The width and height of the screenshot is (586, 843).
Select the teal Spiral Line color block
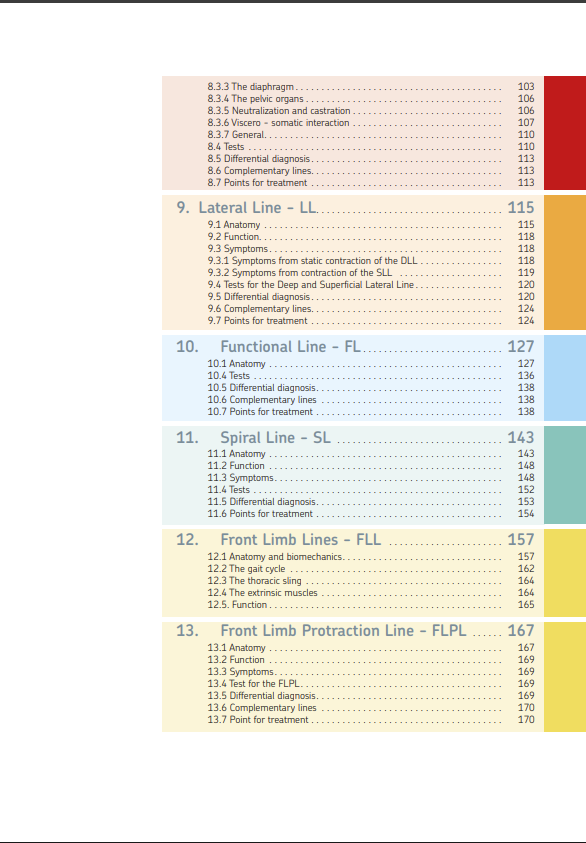coord(565,475)
